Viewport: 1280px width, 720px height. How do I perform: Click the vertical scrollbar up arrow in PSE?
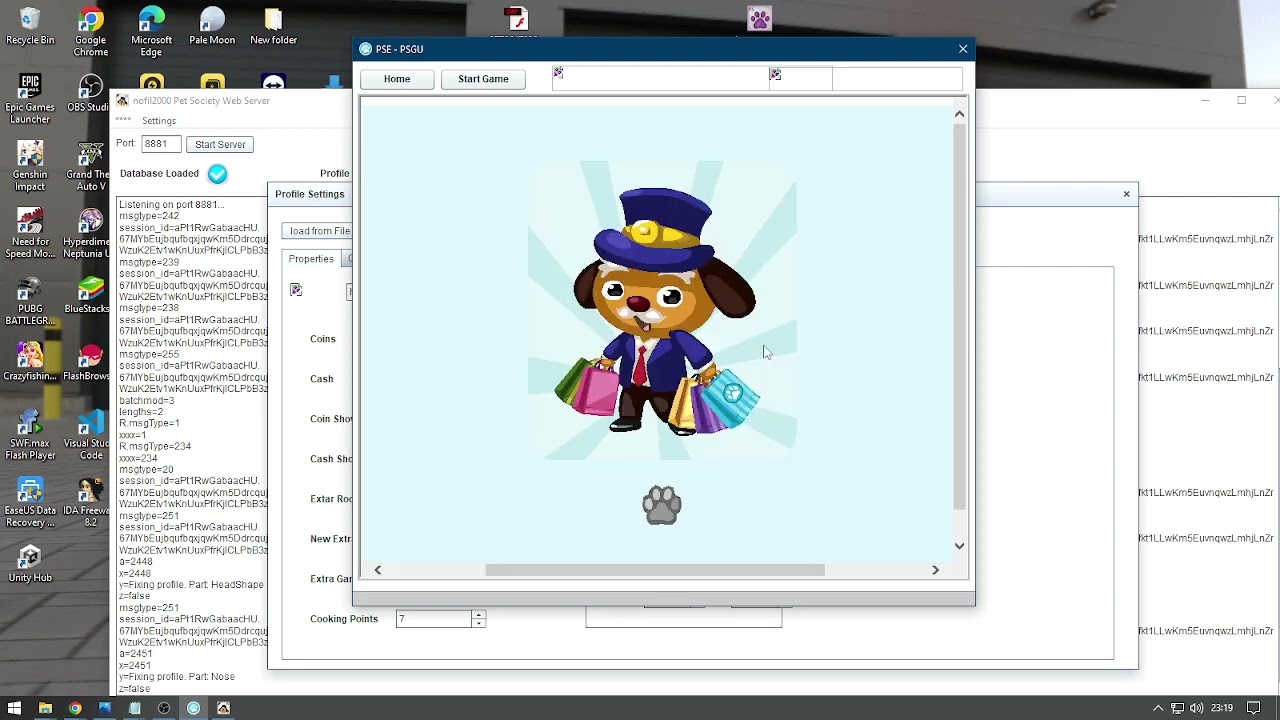[x=960, y=114]
